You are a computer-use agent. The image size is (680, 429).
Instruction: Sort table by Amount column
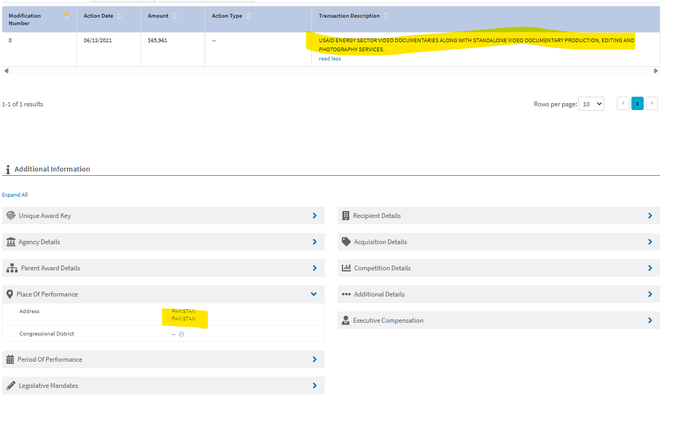(175, 16)
